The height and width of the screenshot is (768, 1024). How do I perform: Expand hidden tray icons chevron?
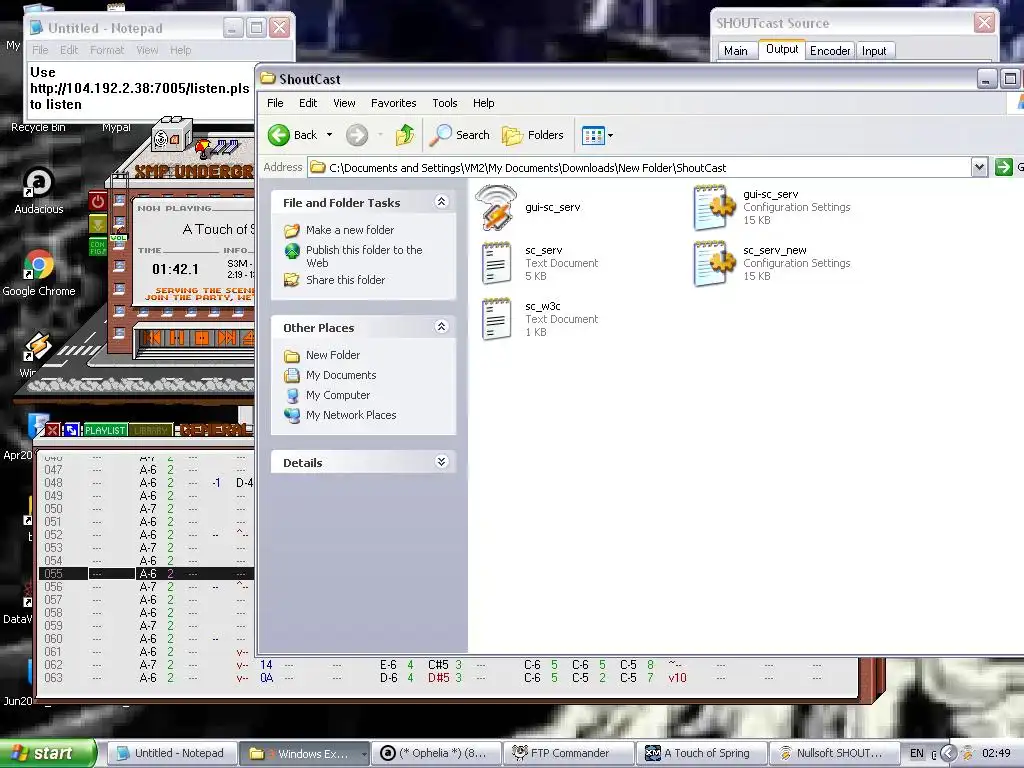point(948,753)
